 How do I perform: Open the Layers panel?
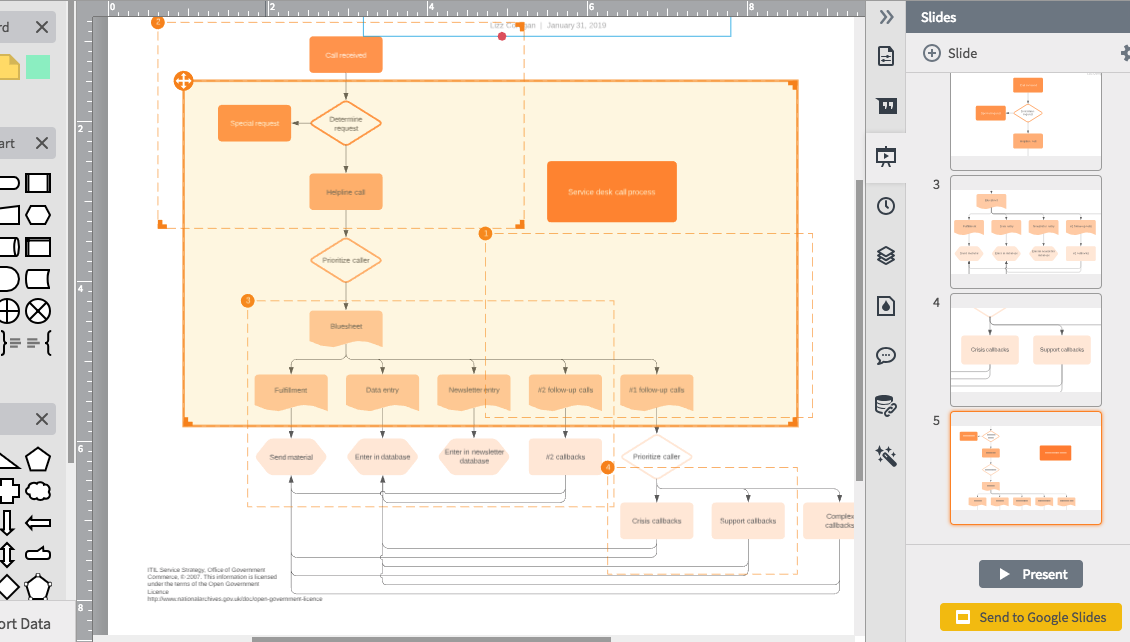885,255
